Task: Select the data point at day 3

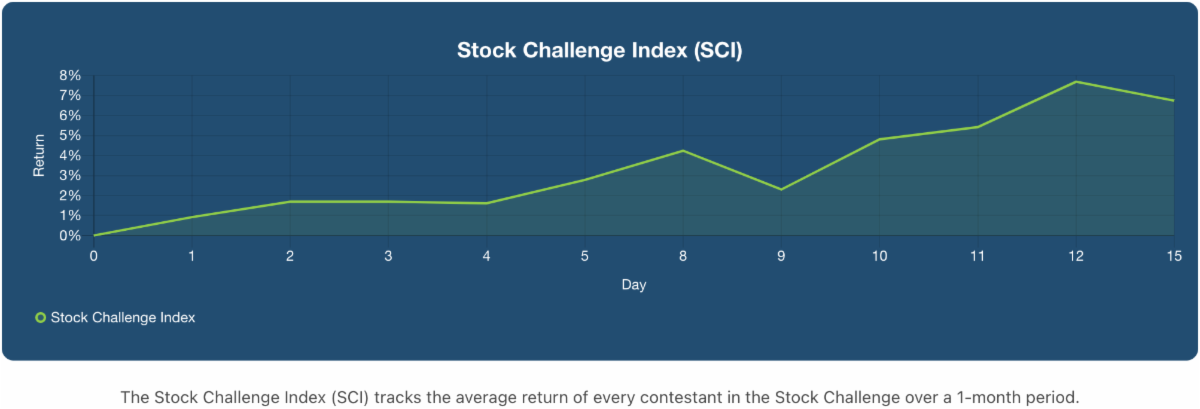Action: (x=388, y=202)
